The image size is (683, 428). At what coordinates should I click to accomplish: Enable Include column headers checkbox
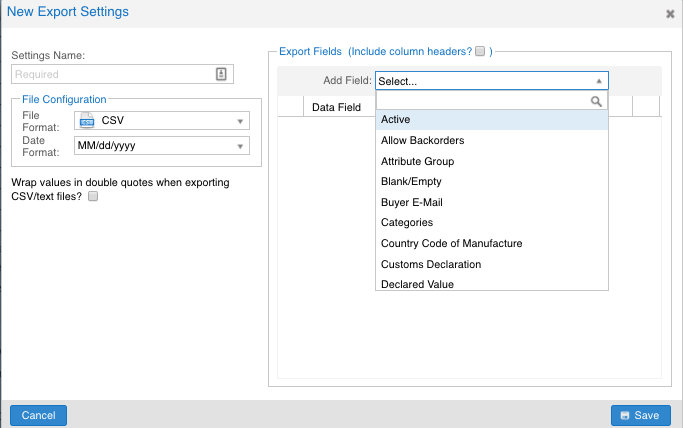coord(480,51)
